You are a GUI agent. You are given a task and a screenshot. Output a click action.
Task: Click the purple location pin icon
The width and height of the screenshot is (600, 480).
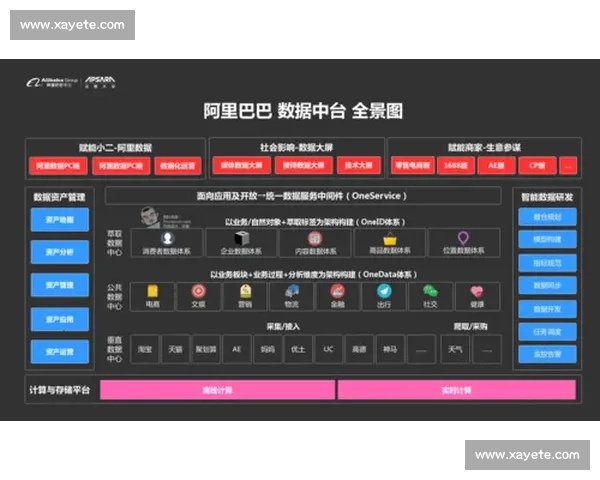pos(463,238)
